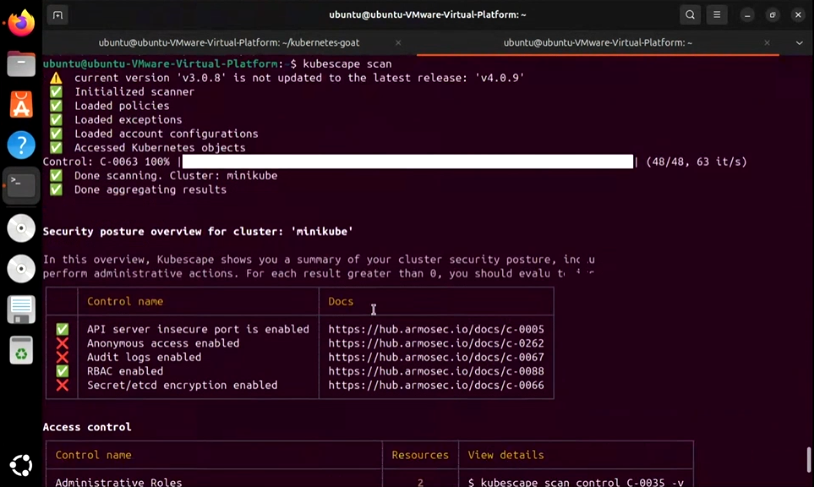Image resolution: width=814 pixels, height=487 pixels.
Task: Open the docs link c-0088
Action: coord(436,371)
